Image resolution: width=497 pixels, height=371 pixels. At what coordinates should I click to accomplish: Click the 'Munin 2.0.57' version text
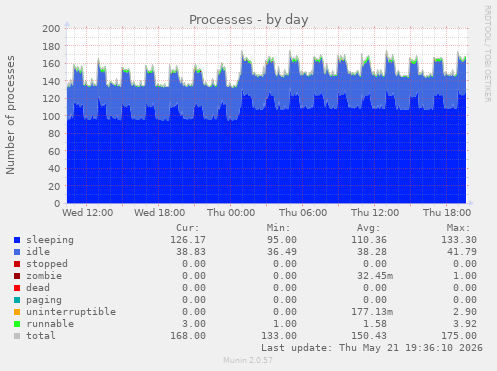tap(248, 360)
